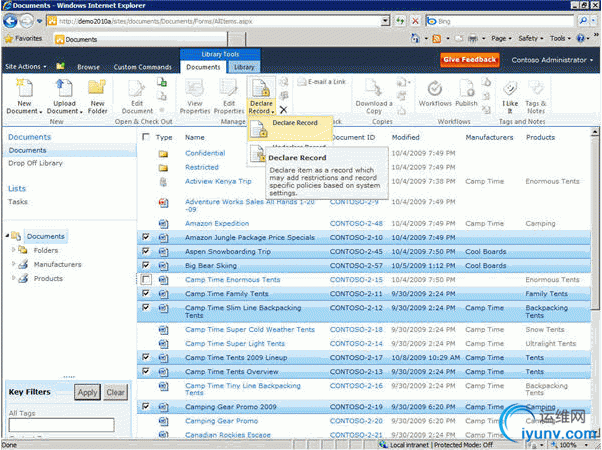This screenshot has height=450, width=602.
Task: Uncheck the Camping Gear Promo 2009 checkbox
Action: point(146,406)
